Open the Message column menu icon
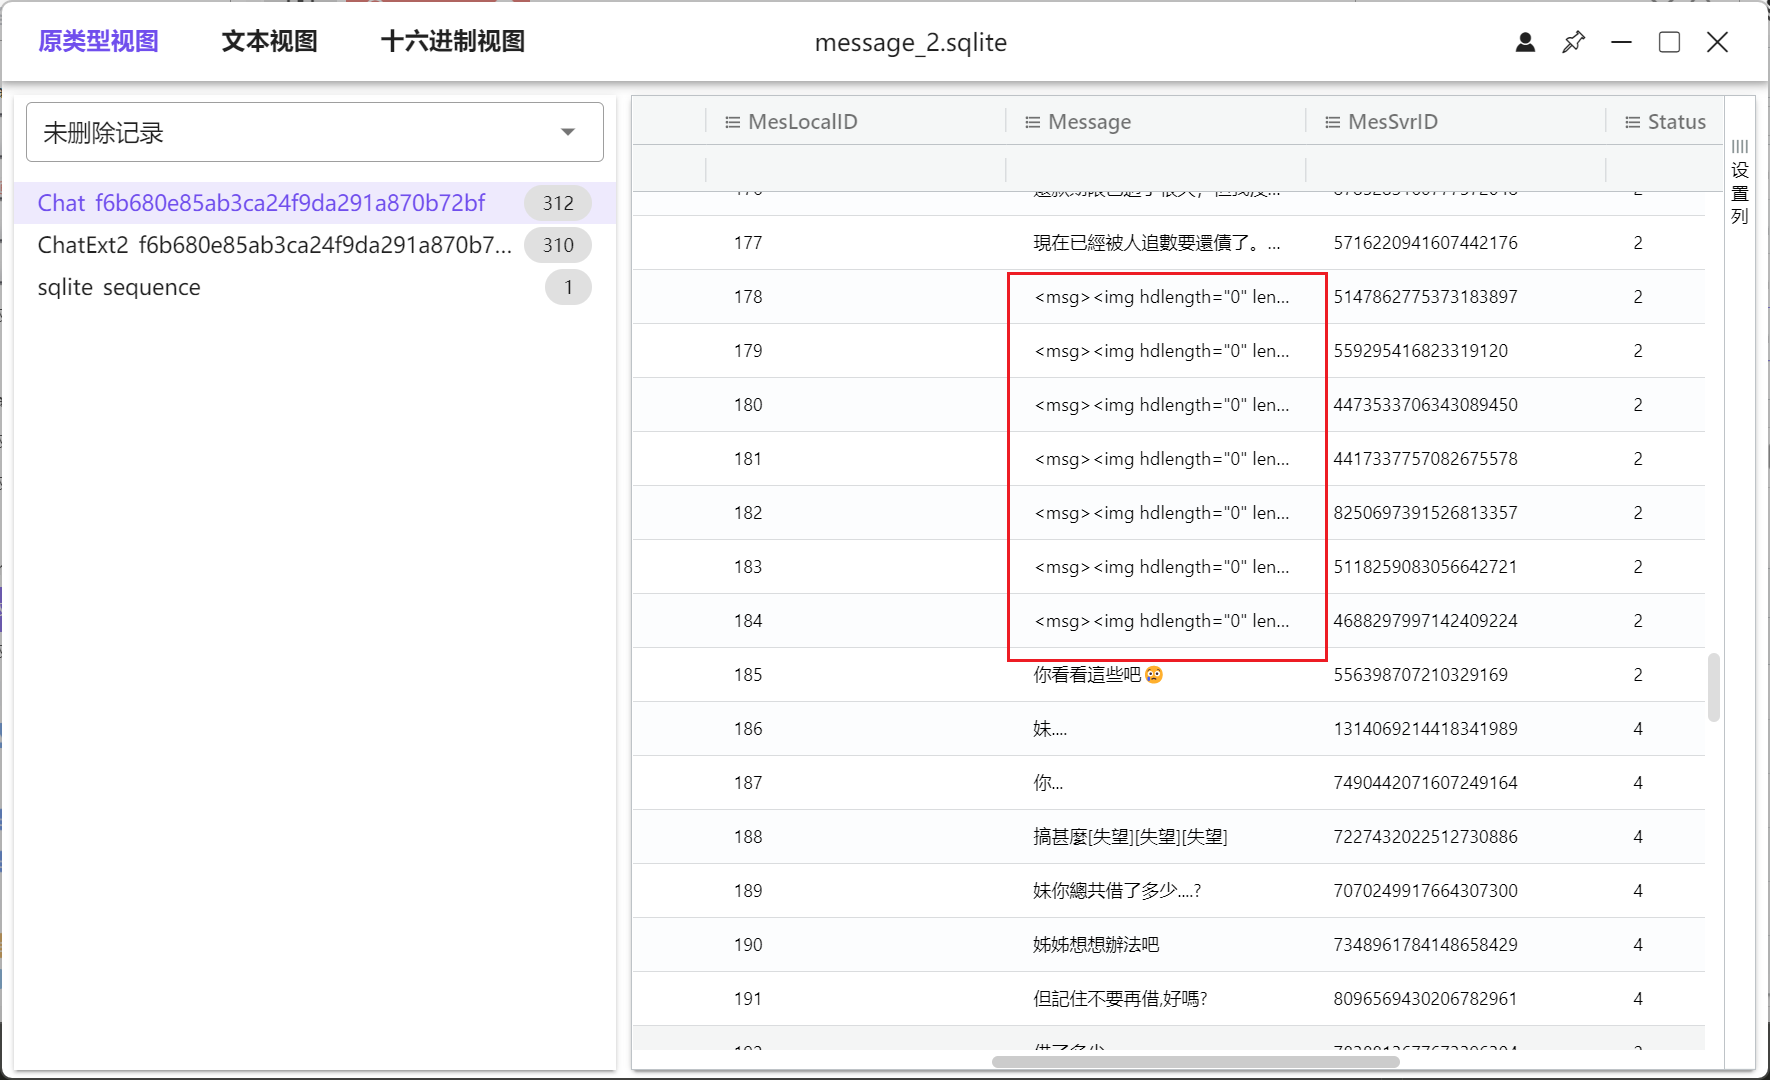Viewport: 1770px width, 1080px height. 1032,122
